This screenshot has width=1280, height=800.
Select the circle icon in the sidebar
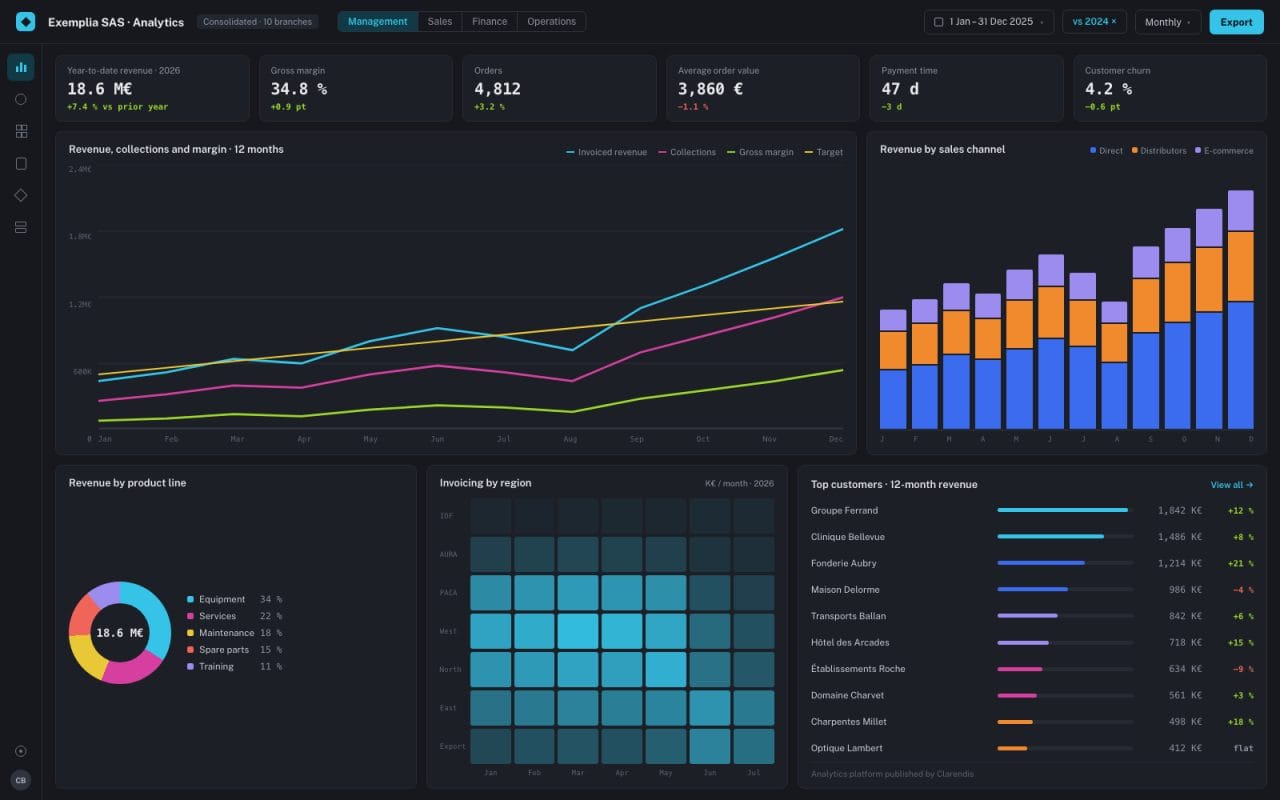pos(21,99)
